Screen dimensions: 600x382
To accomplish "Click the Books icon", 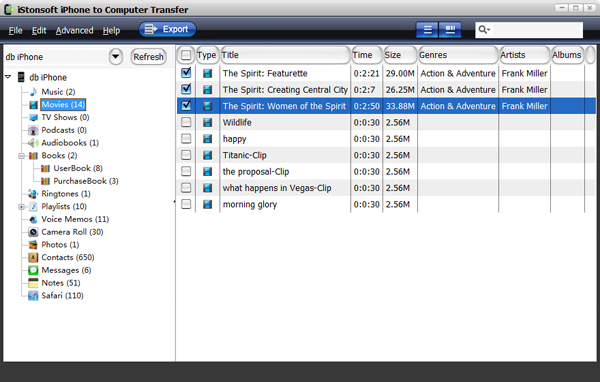I will (x=33, y=155).
